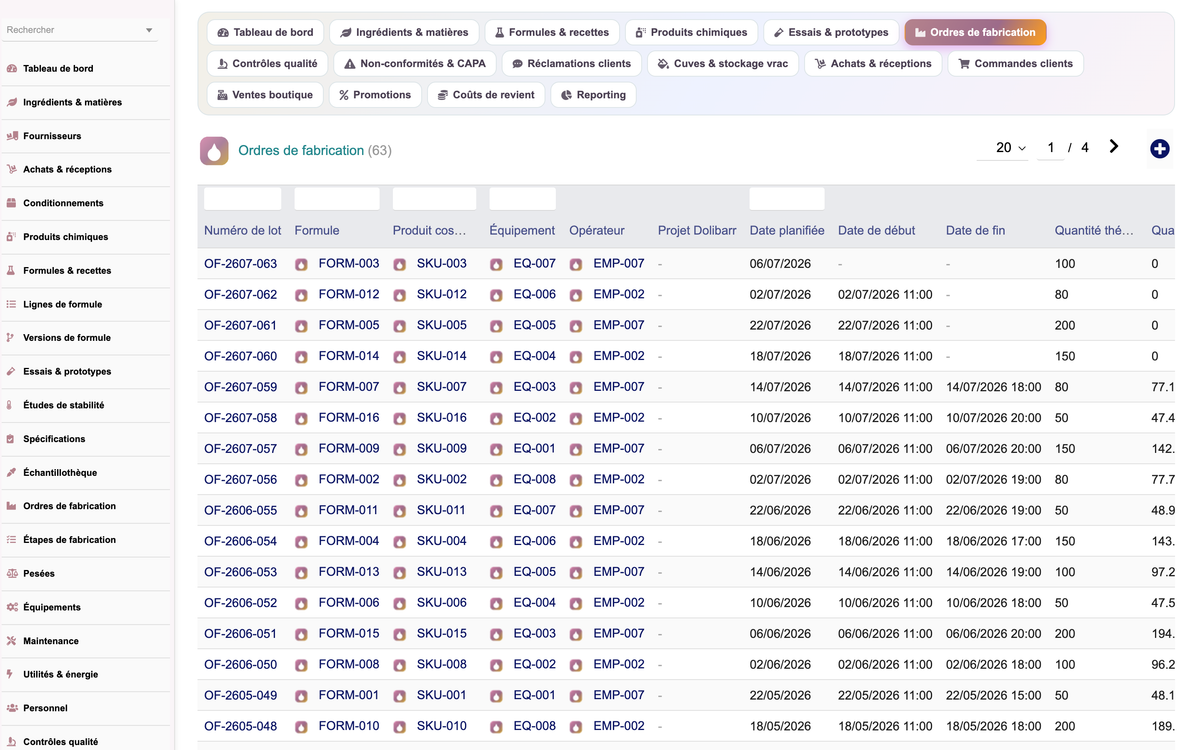Open the Ventes boutique tab
Viewport: 1200px width, 750px height.
[265, 95]
